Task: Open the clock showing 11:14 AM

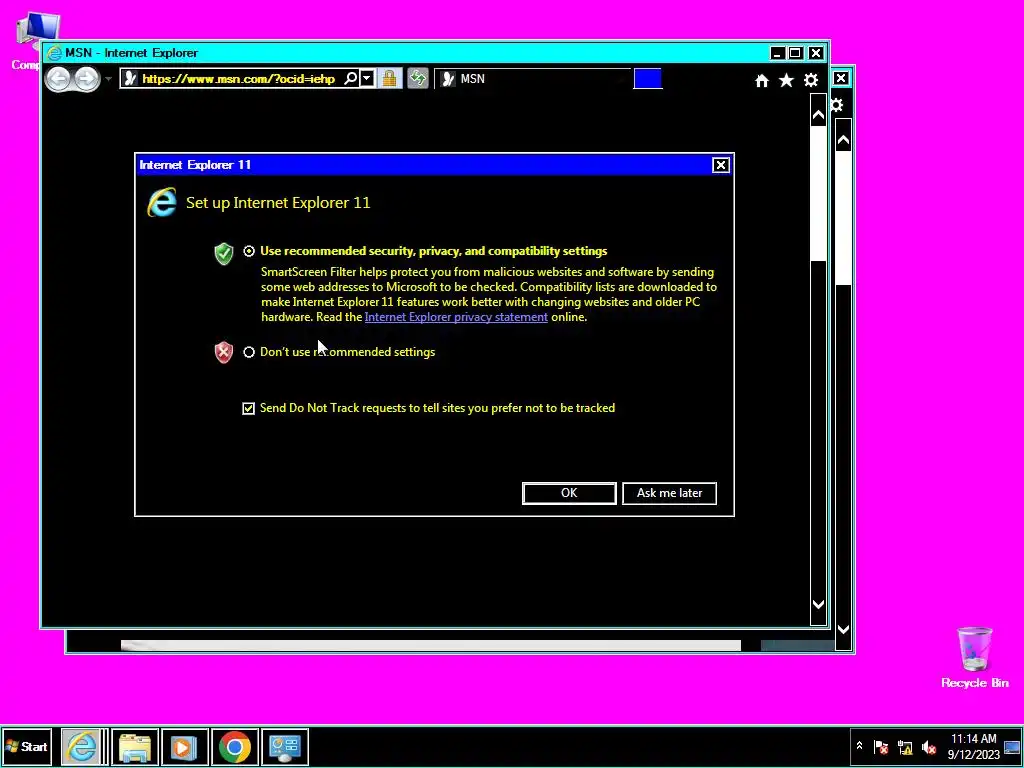Action: click(x=974, y=746)
